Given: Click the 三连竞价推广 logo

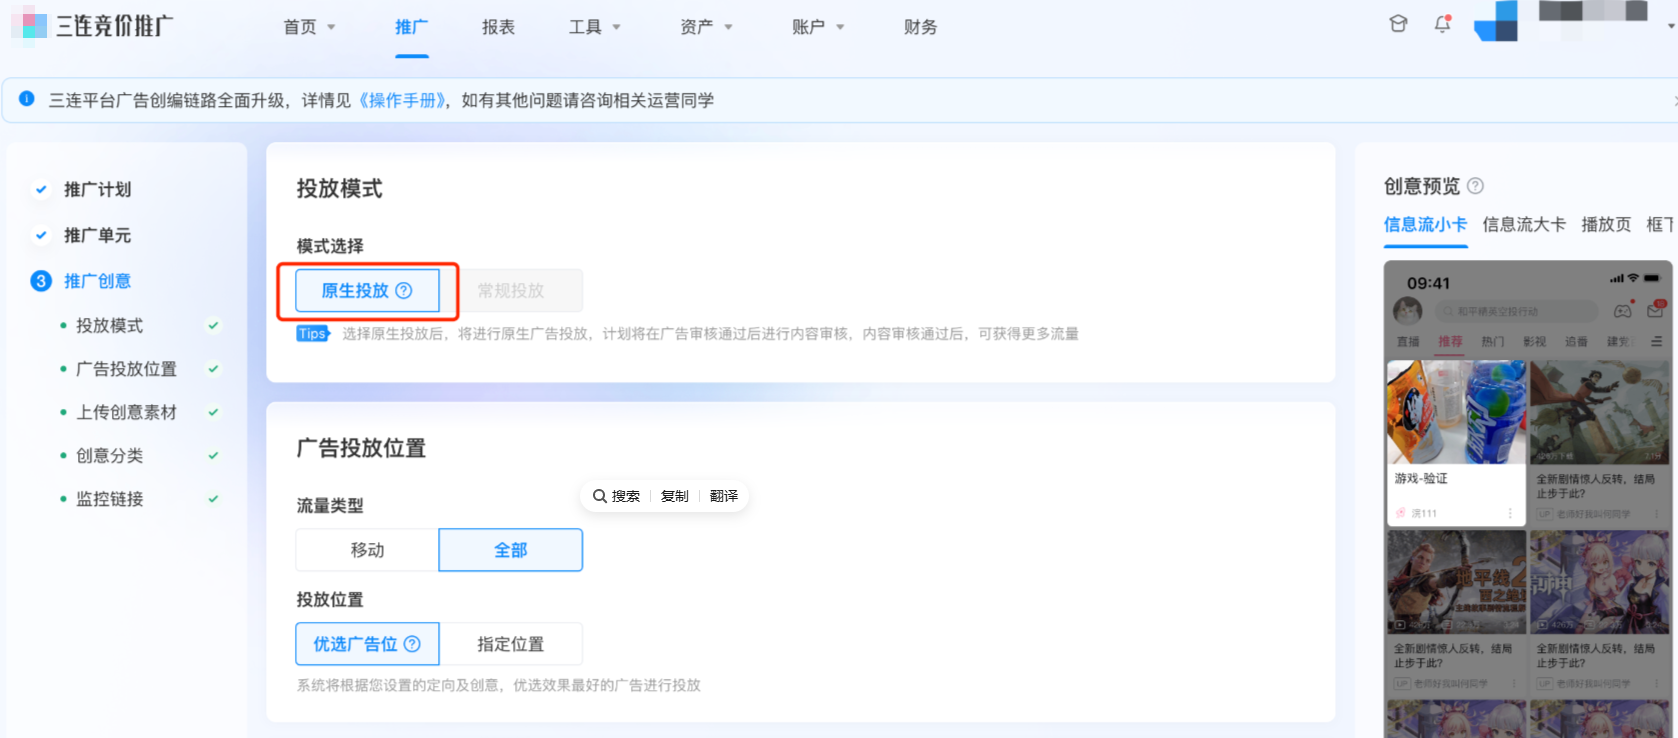Looking at the screenshot, I should tap(92, 26).
